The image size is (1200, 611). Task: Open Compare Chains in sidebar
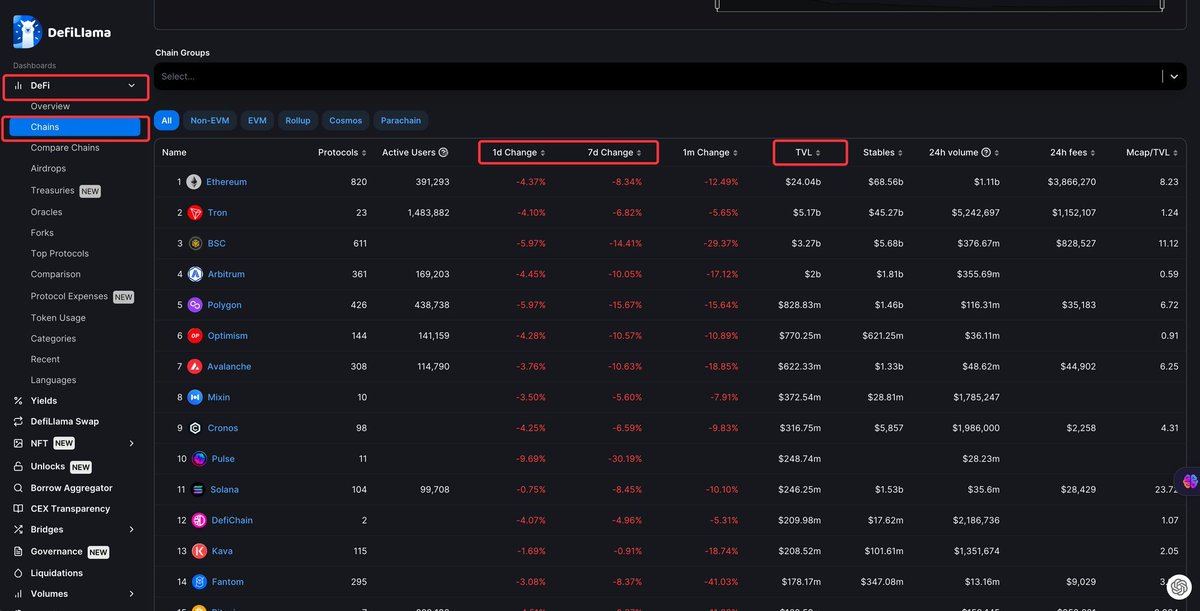[65, 148]
